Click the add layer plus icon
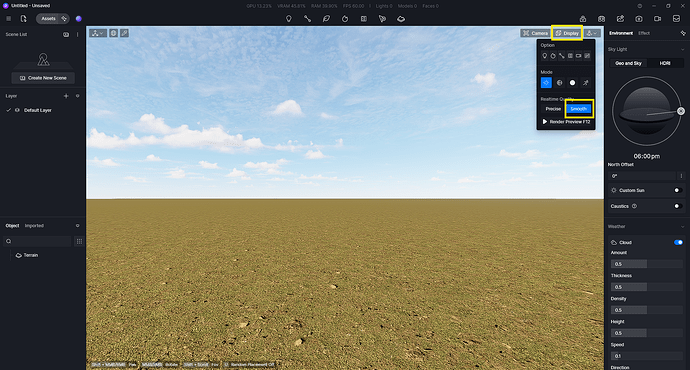Image resolution: width=690 pixels, height=370 pixels. 66,96
